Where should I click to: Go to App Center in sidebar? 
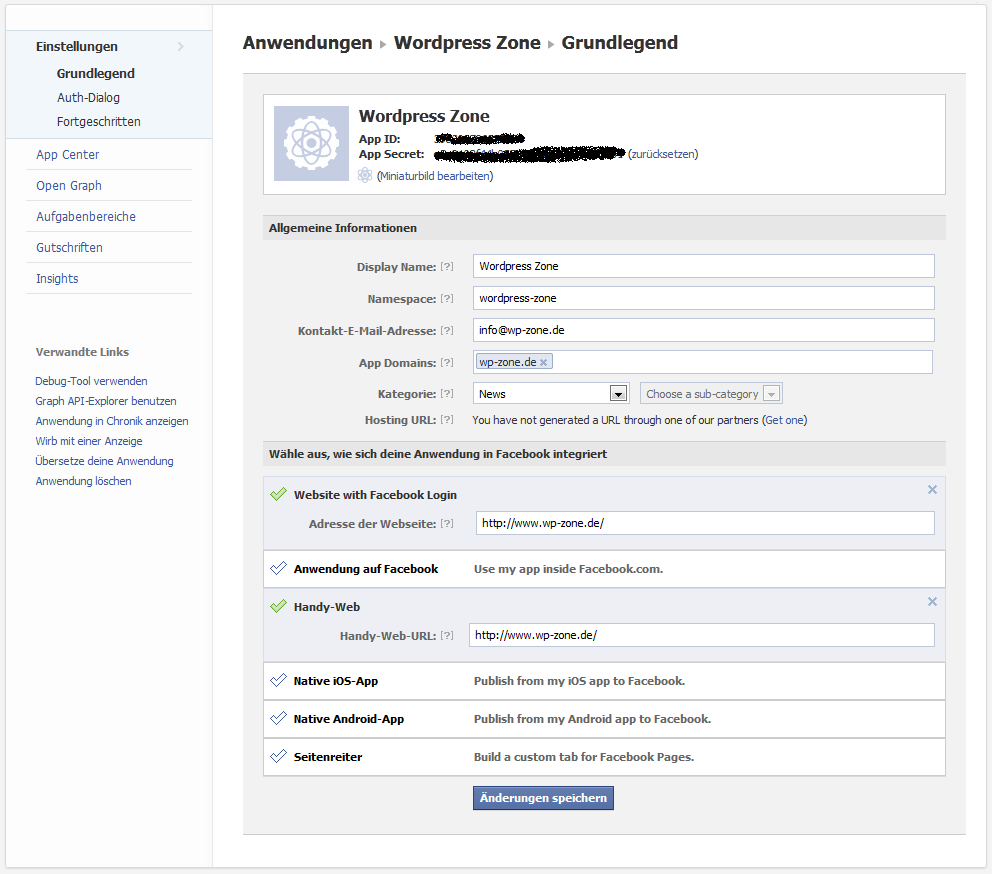(x=68, y=154)
